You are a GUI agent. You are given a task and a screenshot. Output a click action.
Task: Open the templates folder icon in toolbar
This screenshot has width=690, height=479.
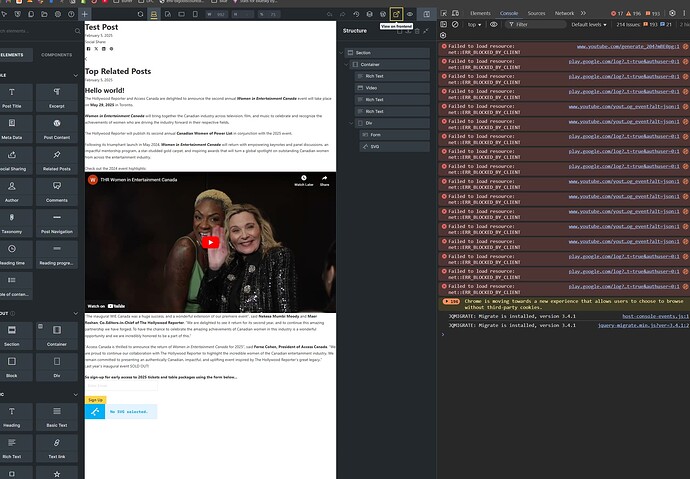(44, 14)
